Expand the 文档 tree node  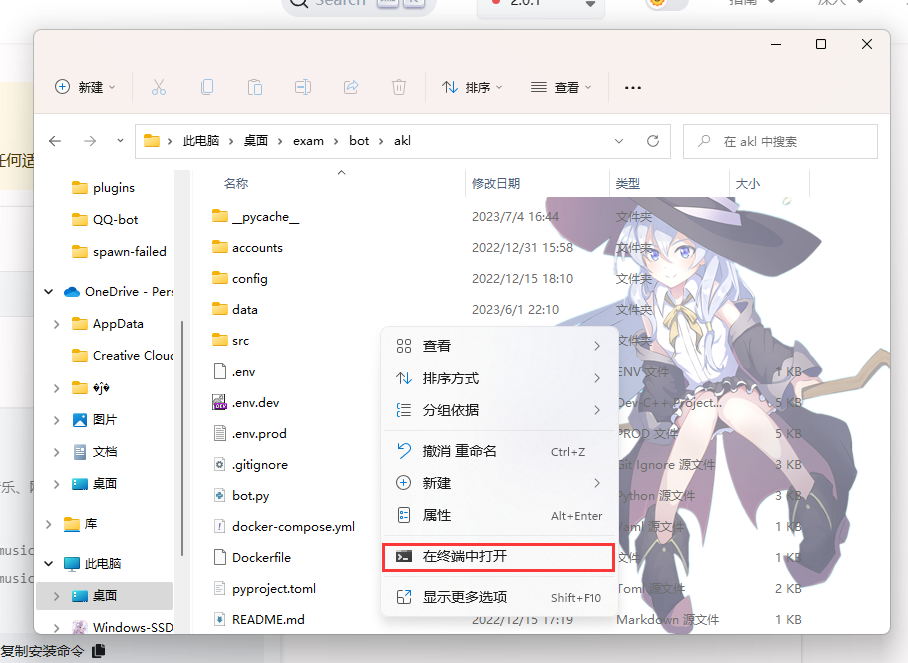pyautogui.click(x=56, y=452)
